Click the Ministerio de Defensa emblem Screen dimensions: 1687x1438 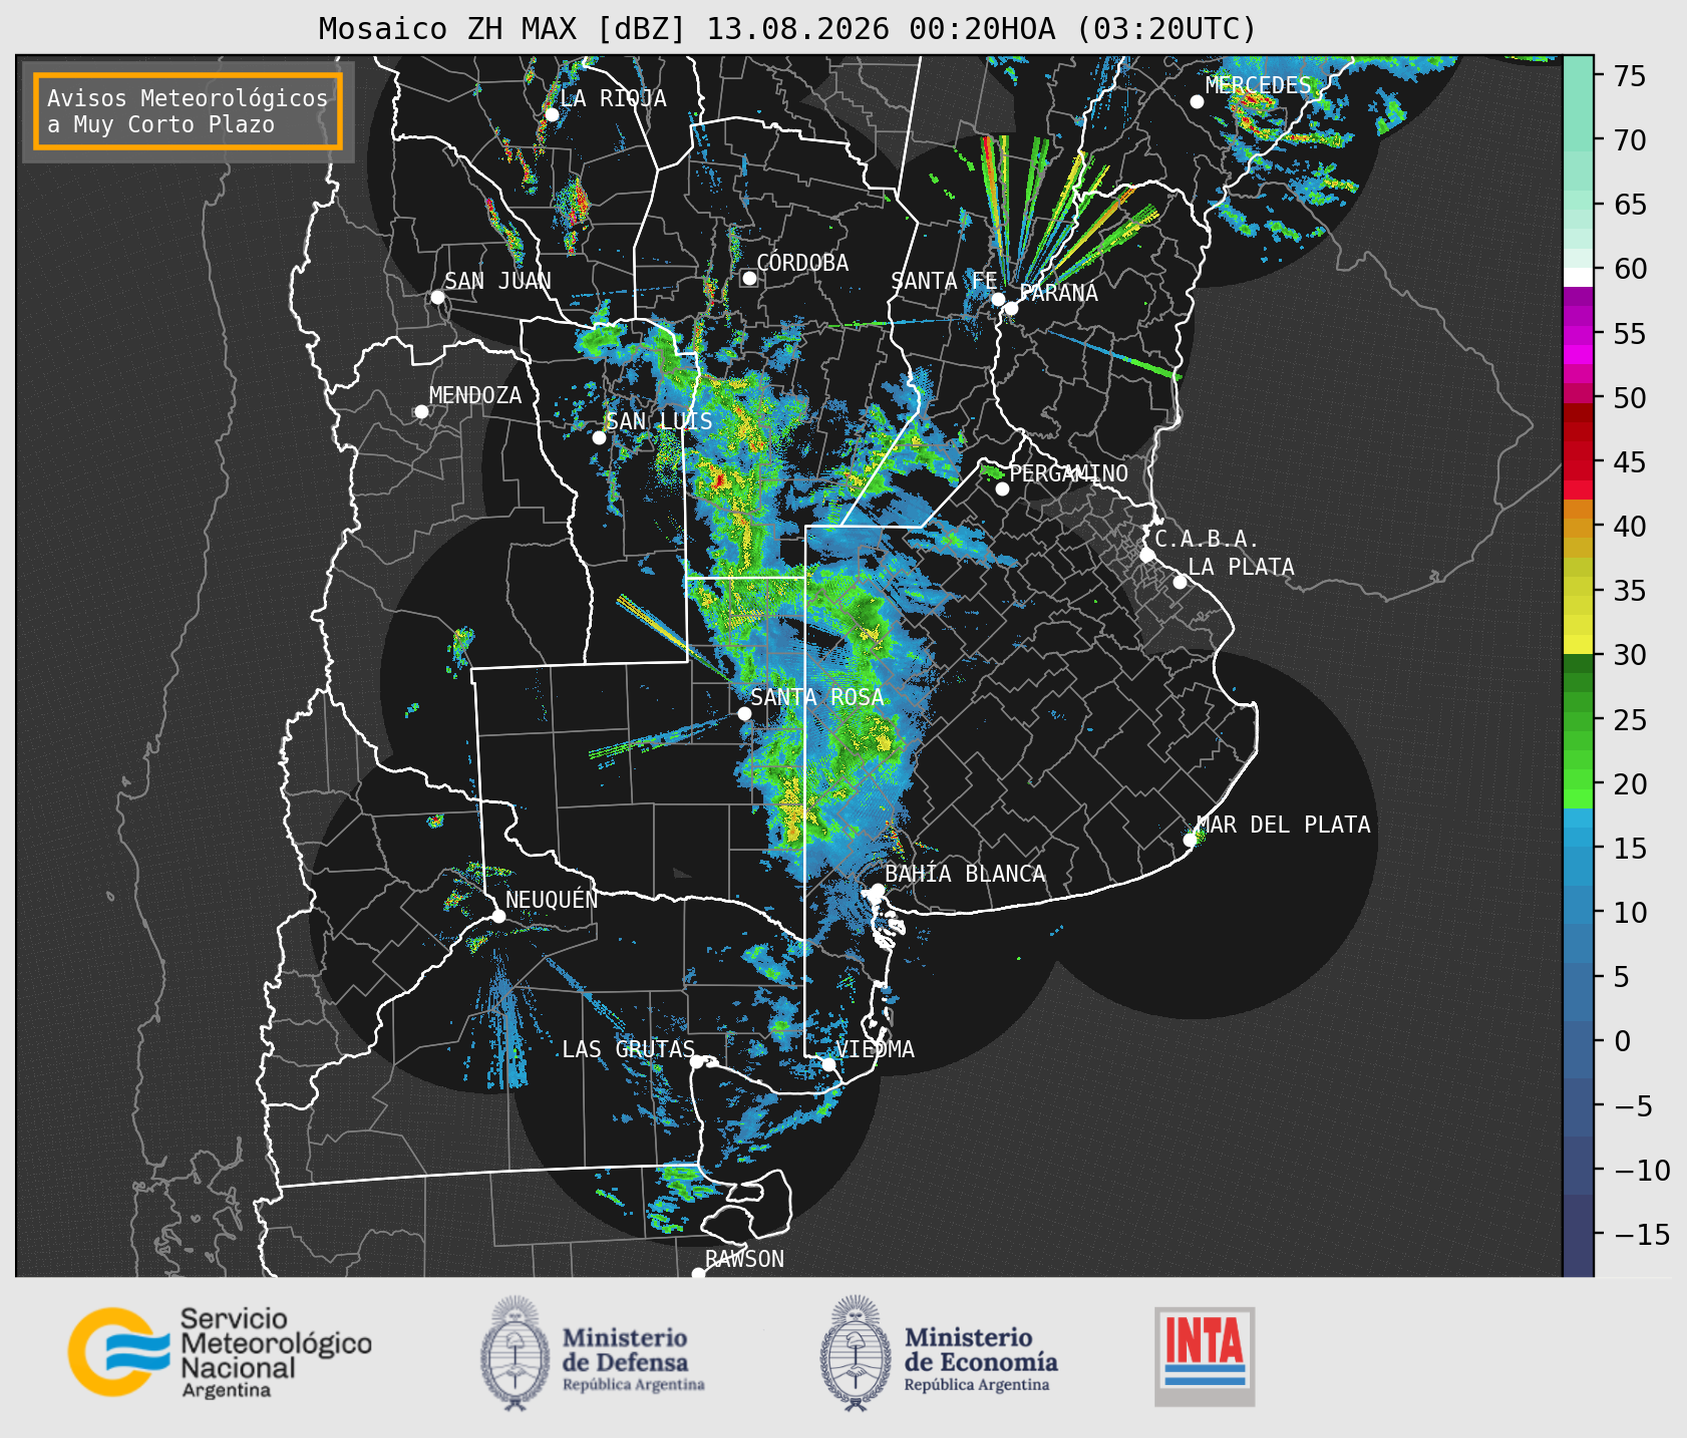coord(514,1353)
